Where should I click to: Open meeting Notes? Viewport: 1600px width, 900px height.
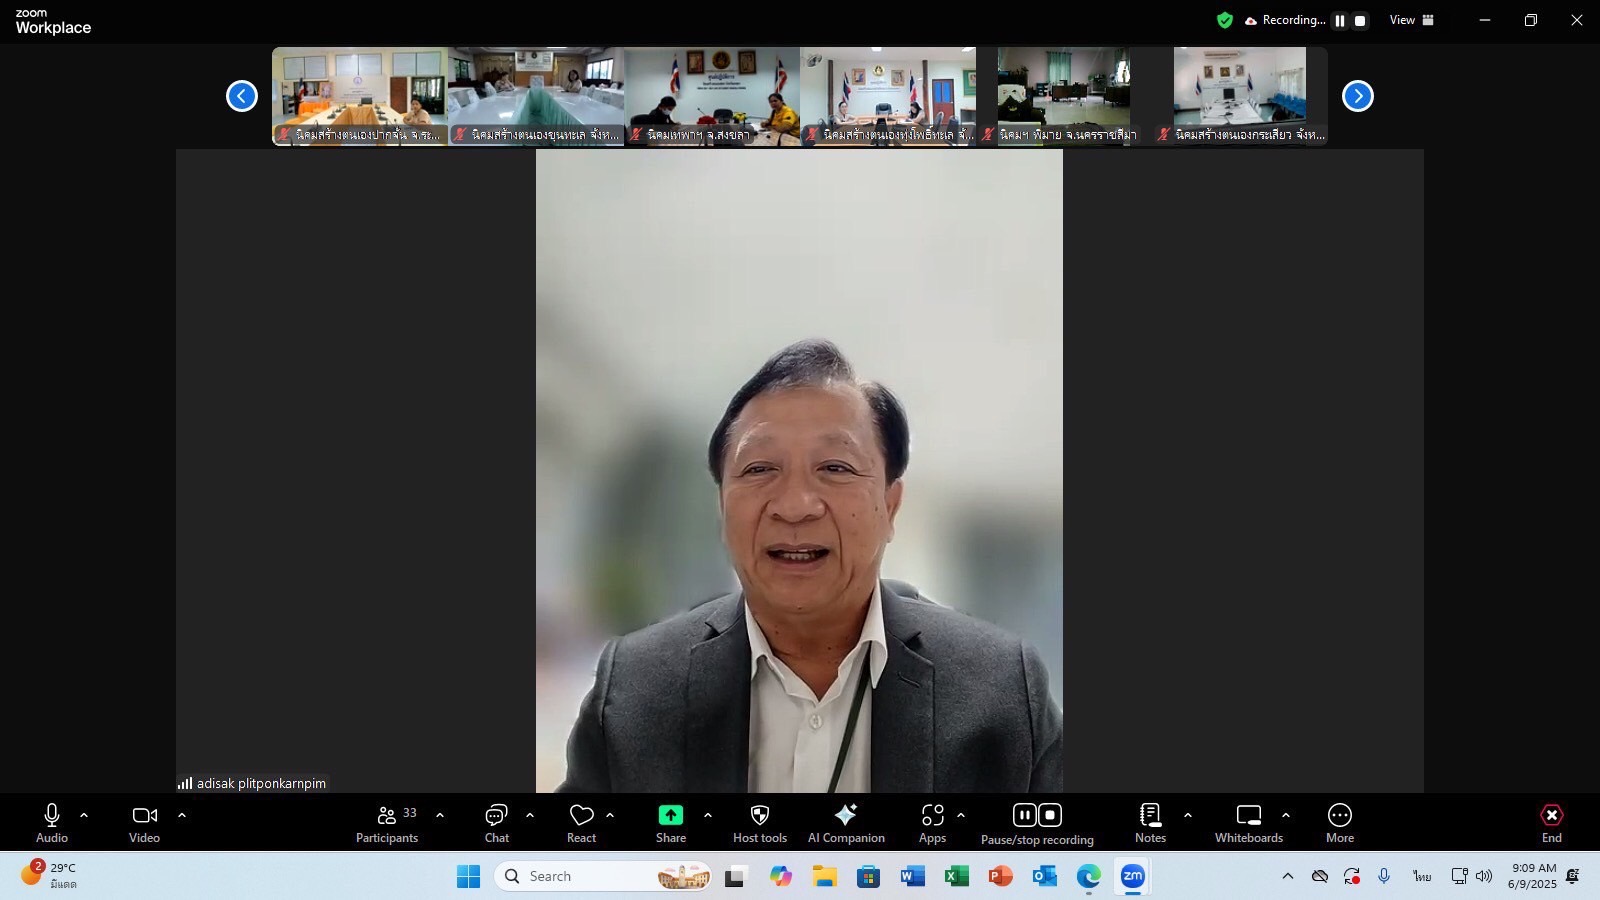click(x=1150, y=824)
